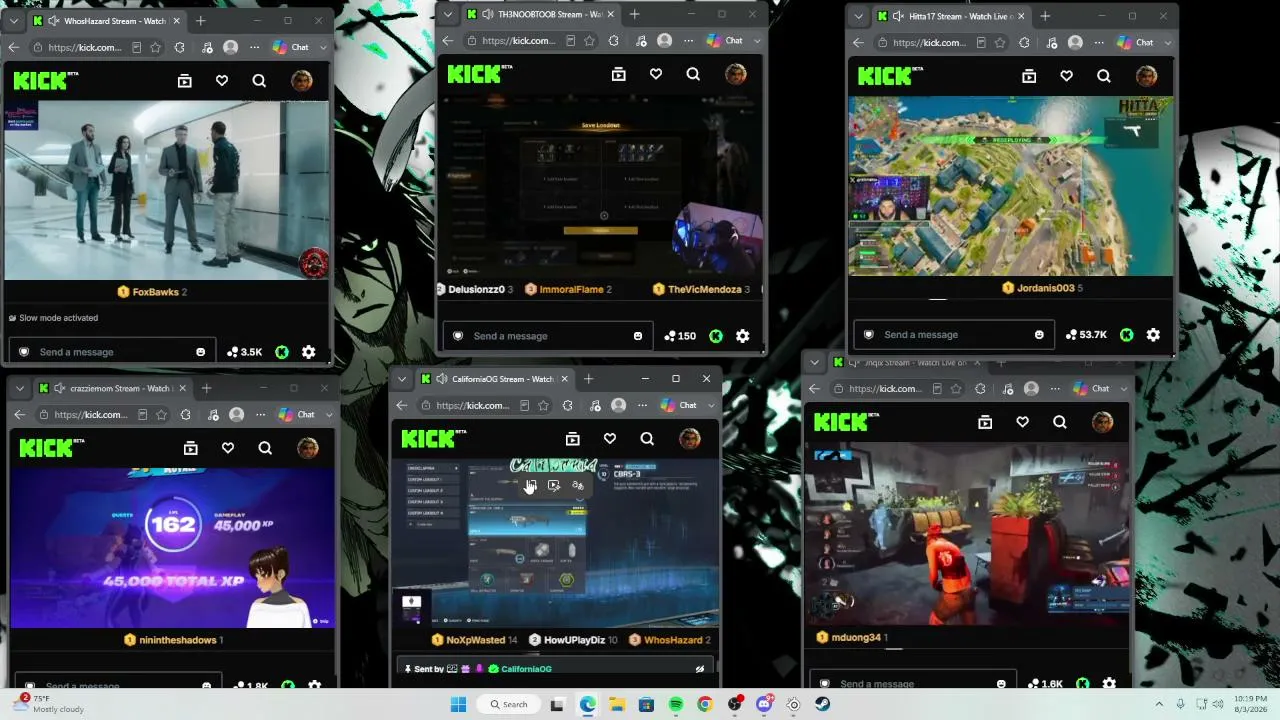Mute the TH3NOOBTOOB Stream tab audio
Screen dimensions: 1280x720
pyautogui.click(x=487, y=14)
